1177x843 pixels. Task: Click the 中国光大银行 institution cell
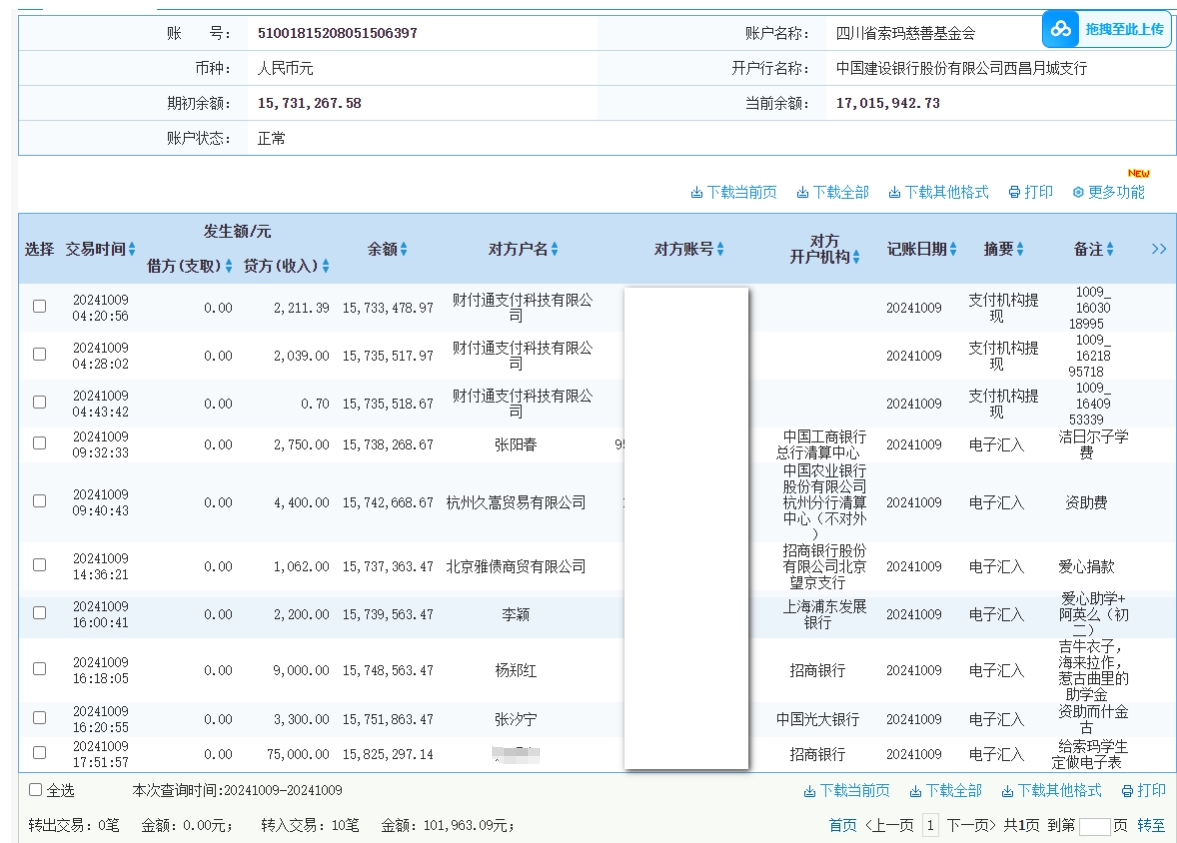coord(817,719)
